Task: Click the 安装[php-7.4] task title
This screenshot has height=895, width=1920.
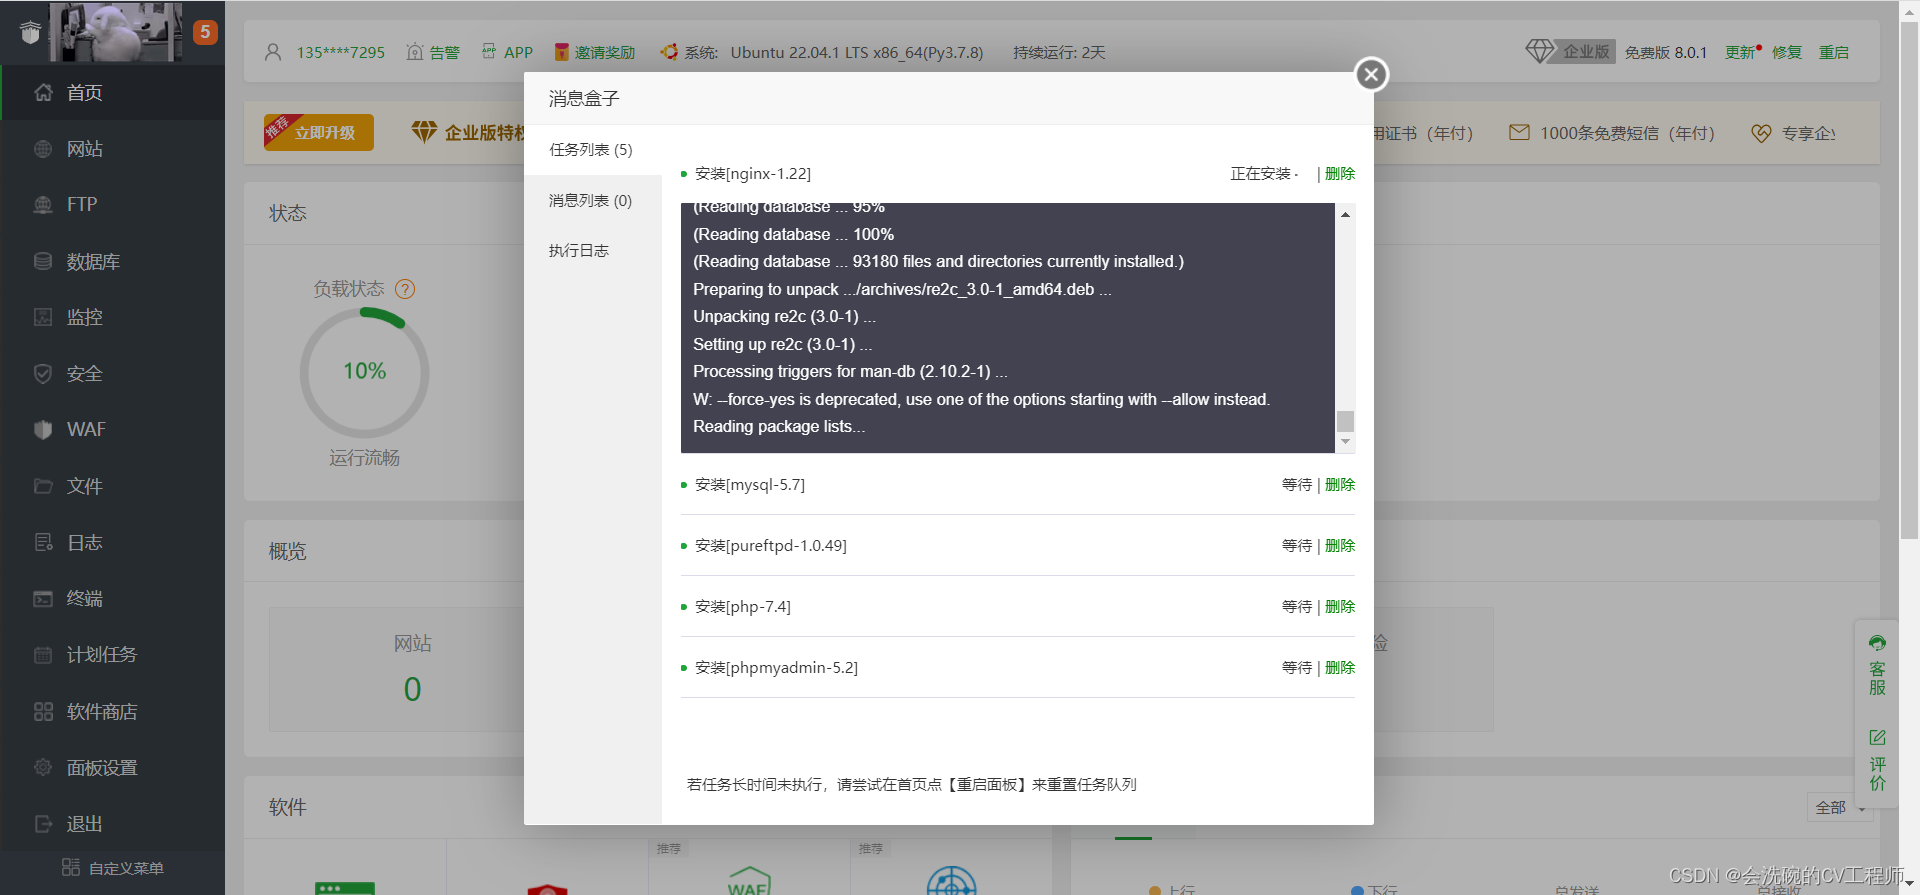Action: [x=743, y=607]
